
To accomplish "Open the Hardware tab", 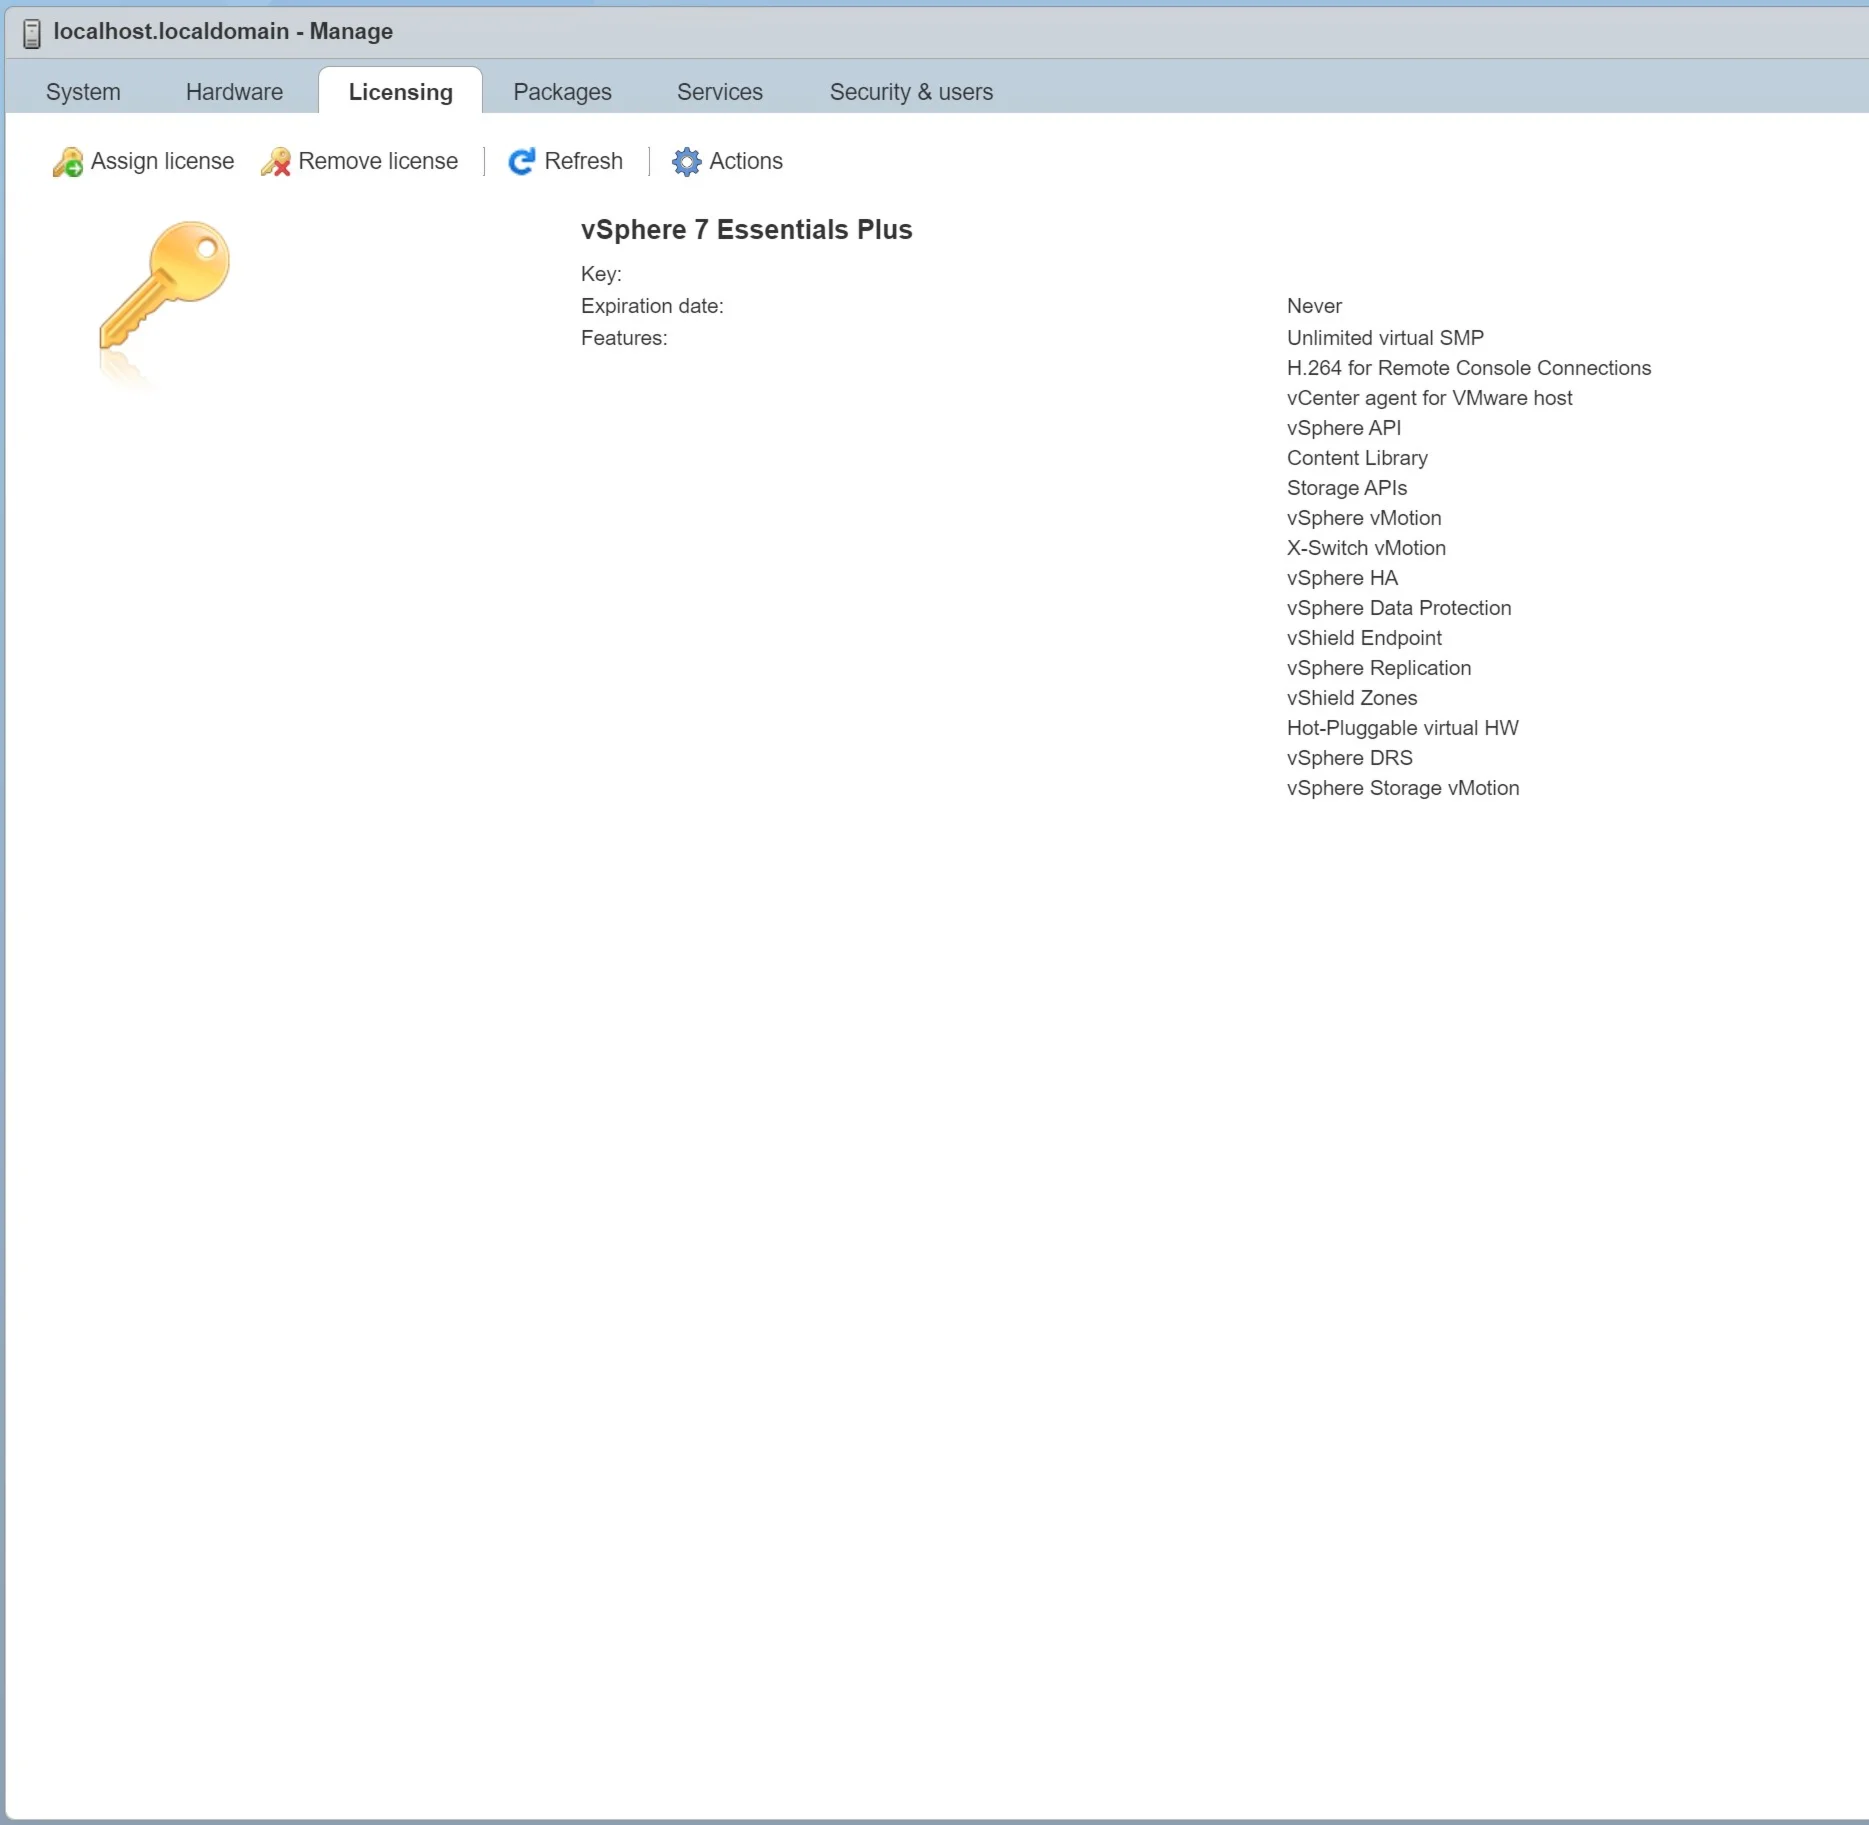I will tap(234, 92).
